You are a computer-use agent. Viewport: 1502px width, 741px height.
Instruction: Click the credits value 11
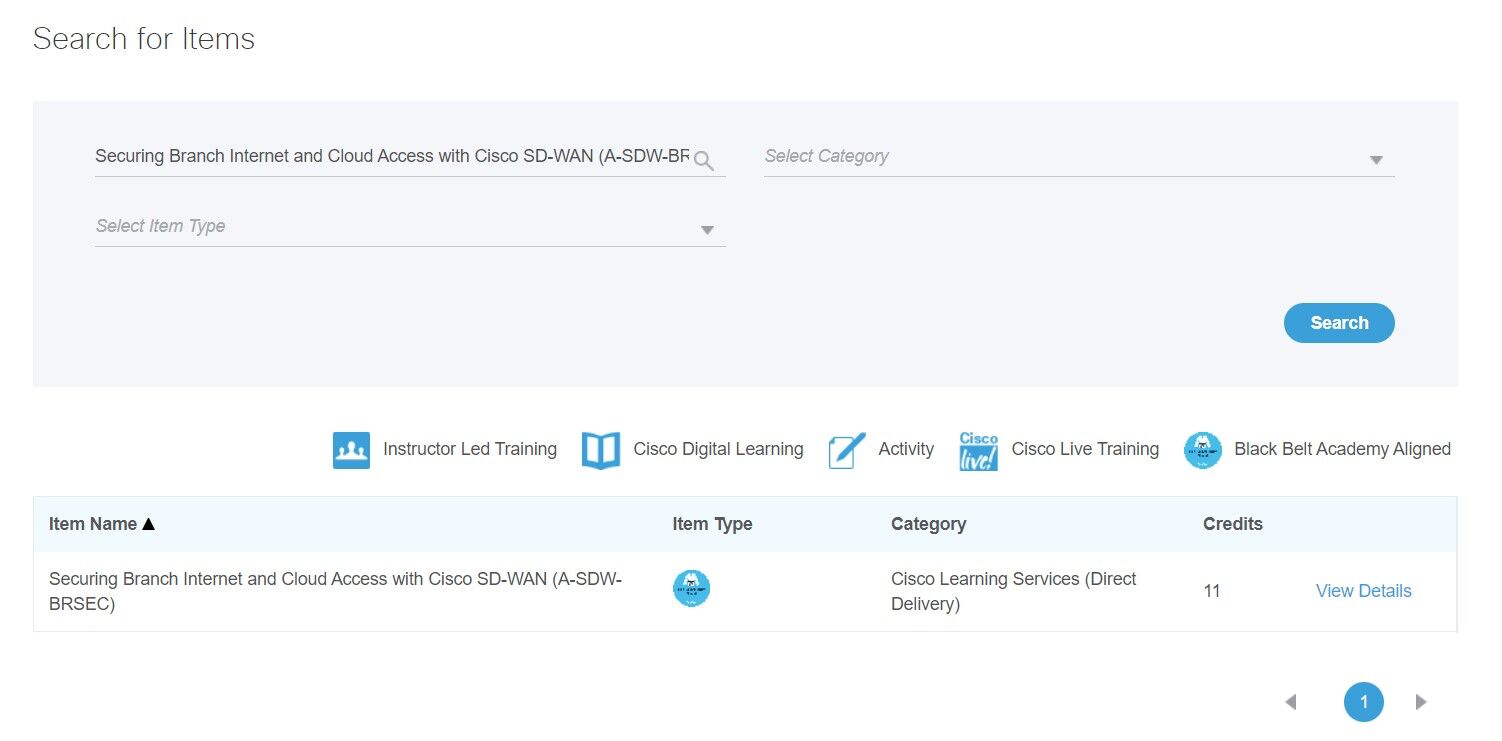pos(1212,591)
